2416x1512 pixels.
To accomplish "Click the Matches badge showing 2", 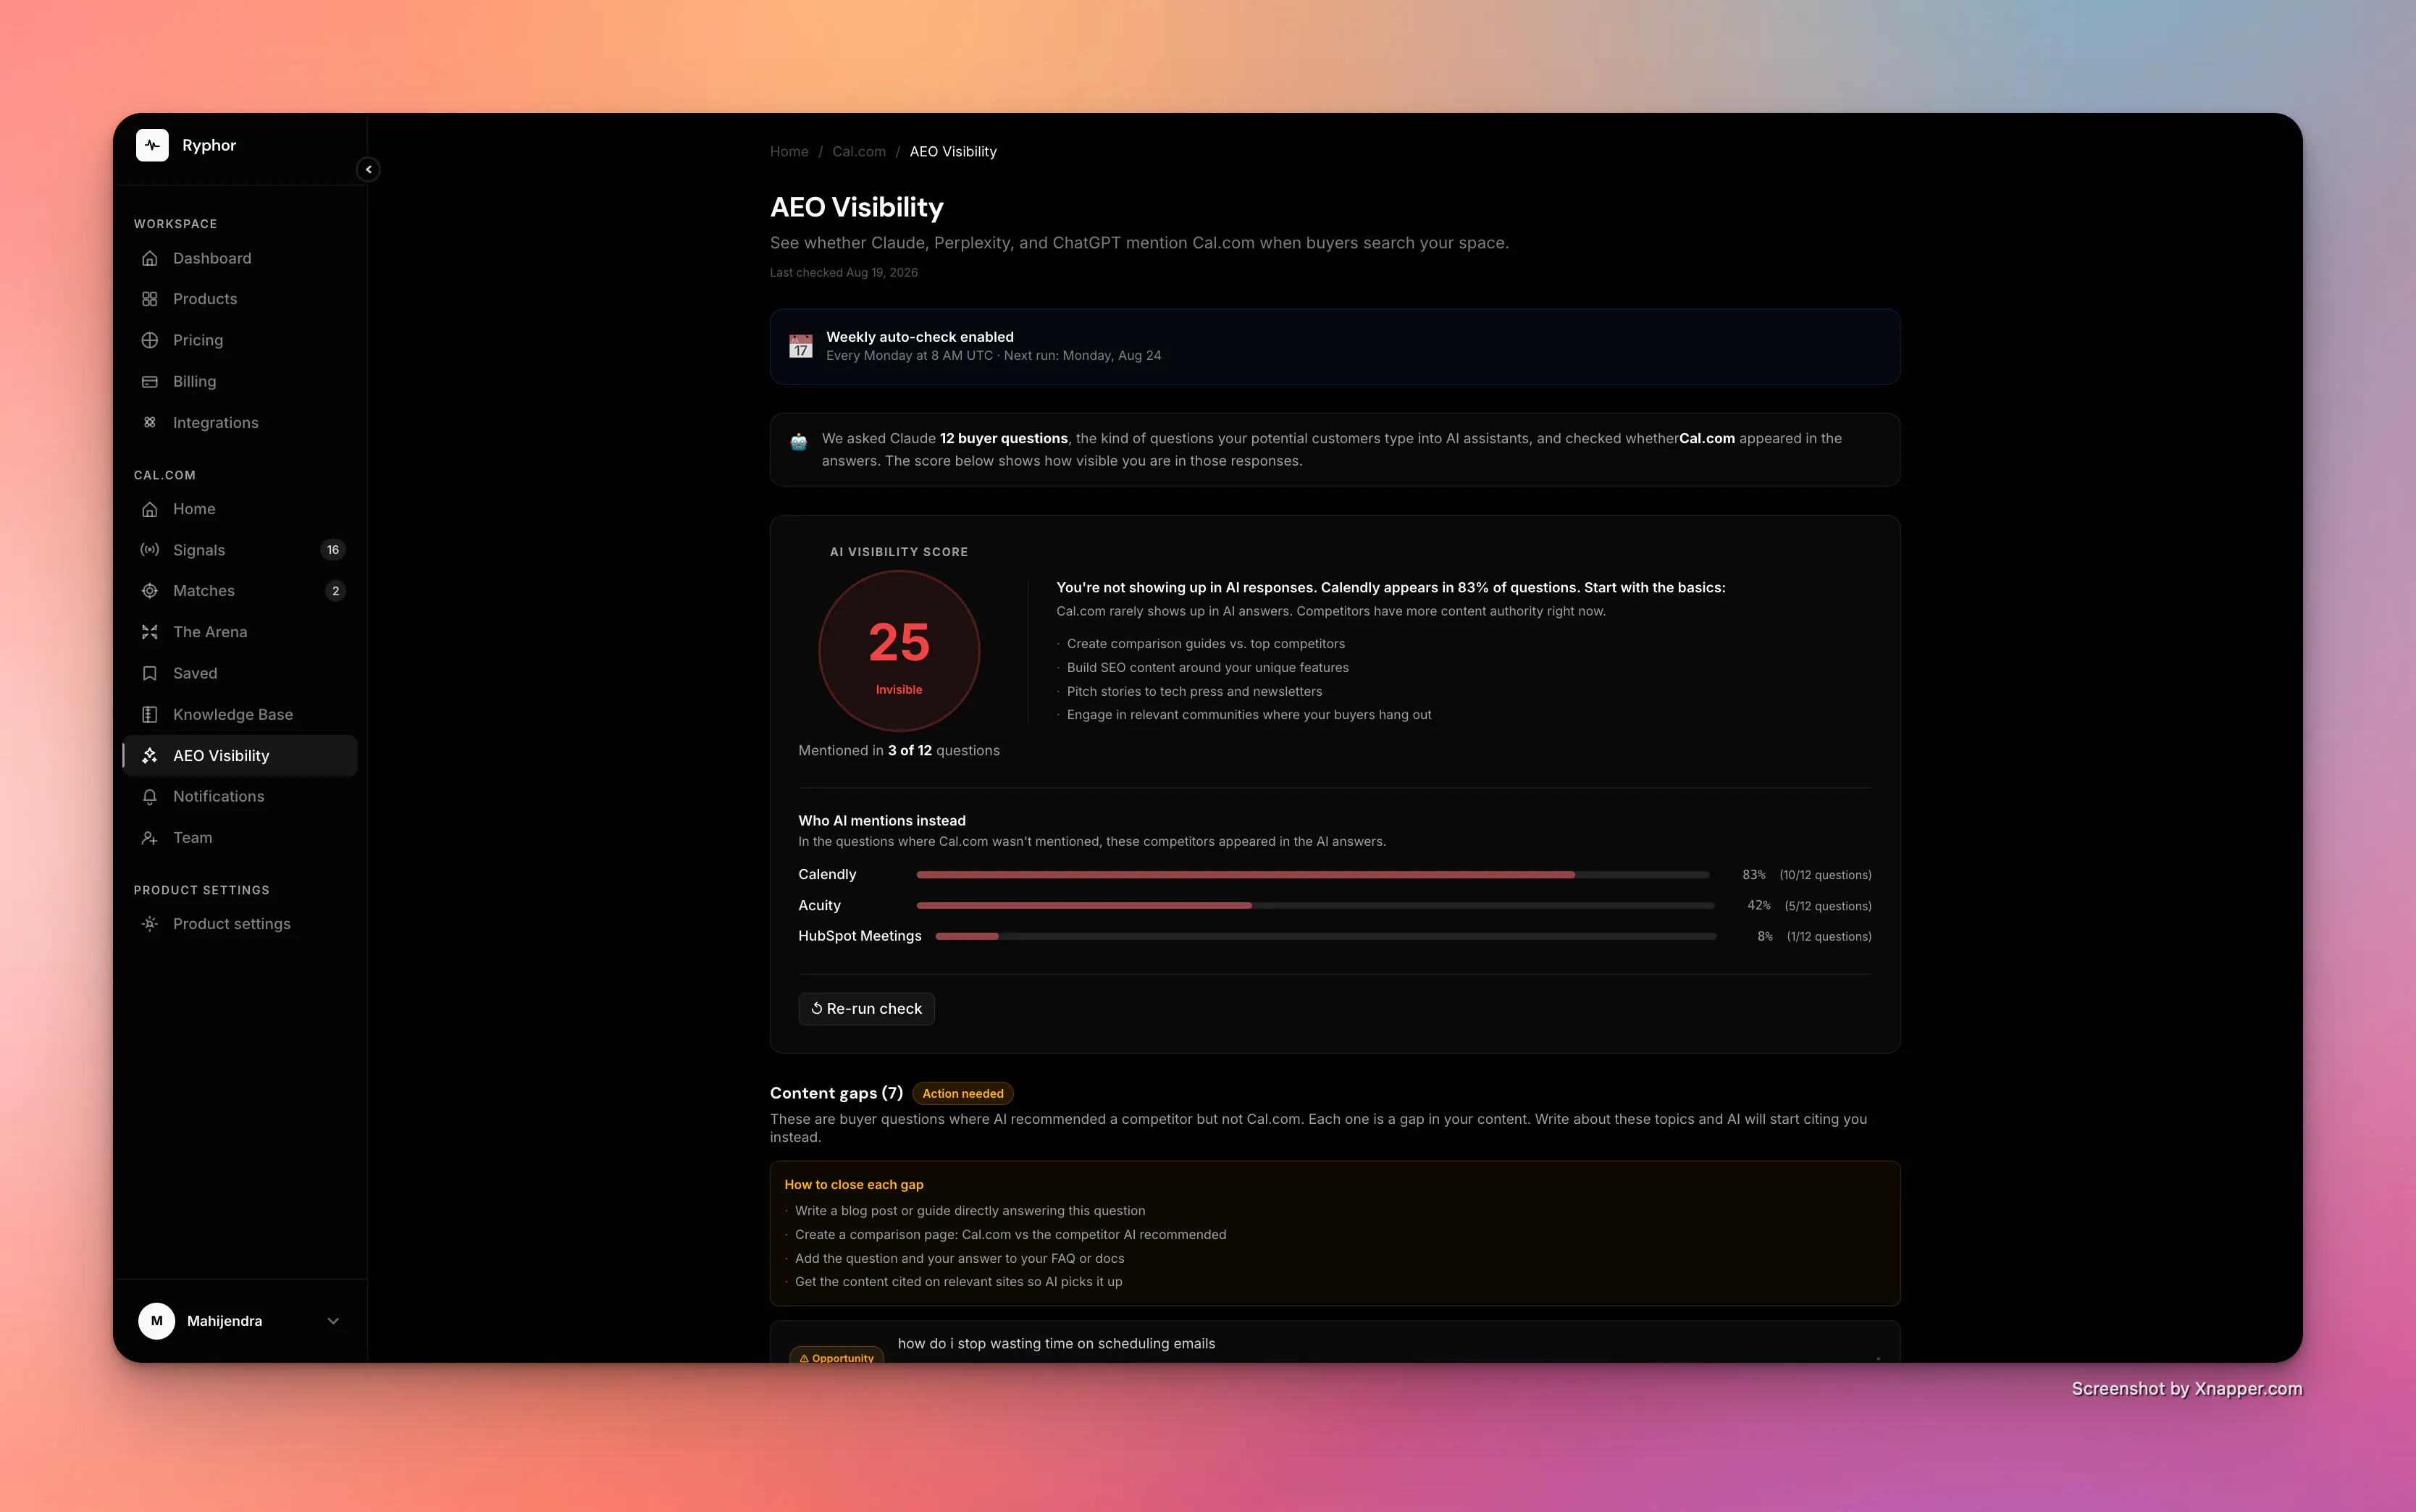I will click(x=336, y=591).
